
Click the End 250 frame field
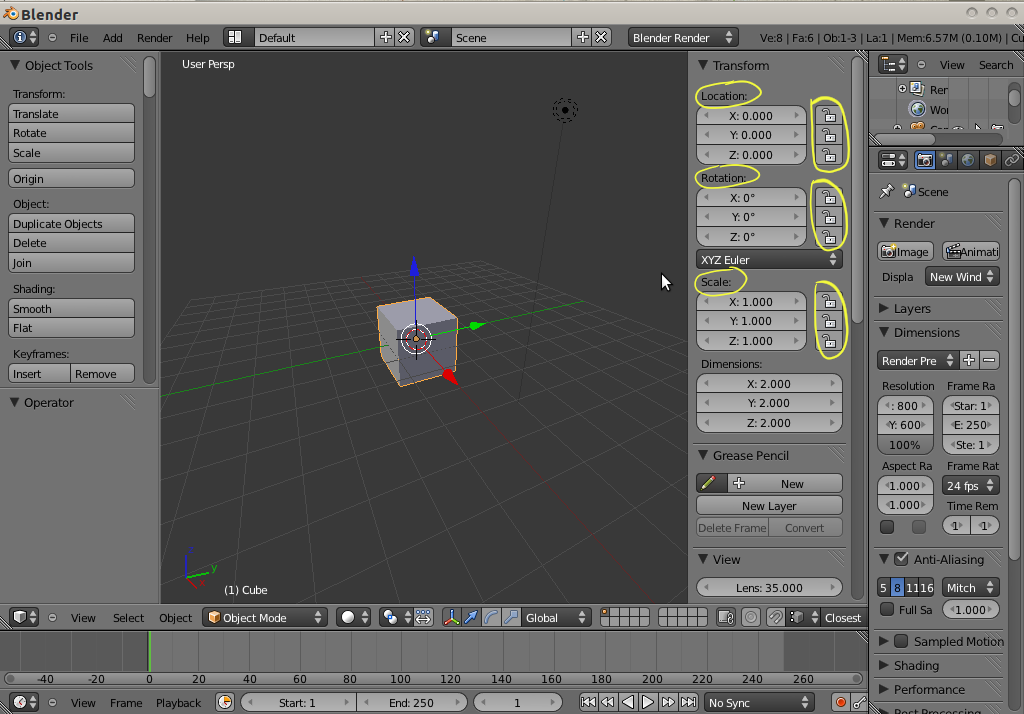click(x=412, y=702)
